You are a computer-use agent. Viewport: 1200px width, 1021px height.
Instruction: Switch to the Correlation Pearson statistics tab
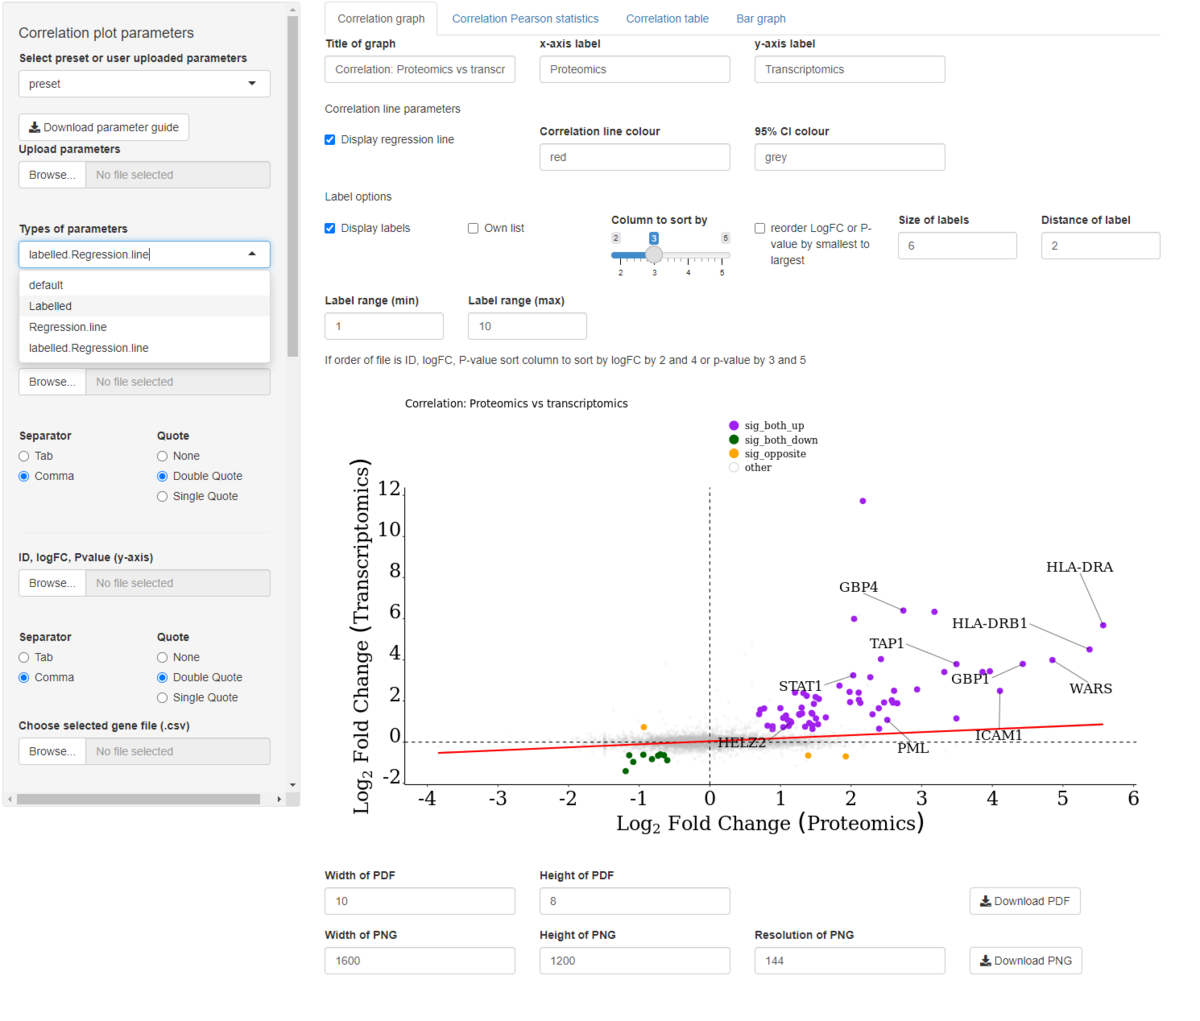pyautogui.click(x=525, y=19)
